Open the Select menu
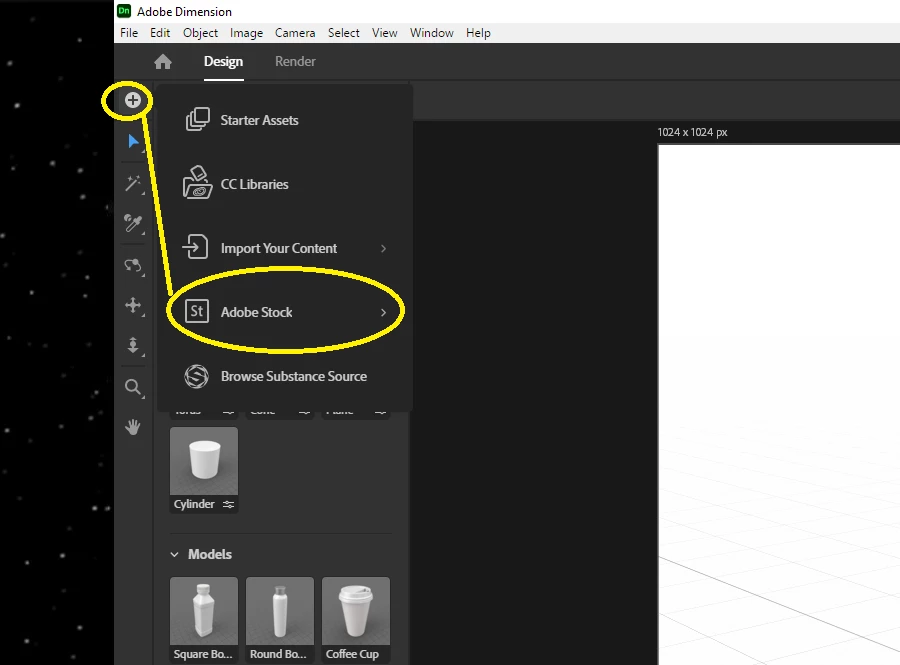 click(x=344, y=33)
